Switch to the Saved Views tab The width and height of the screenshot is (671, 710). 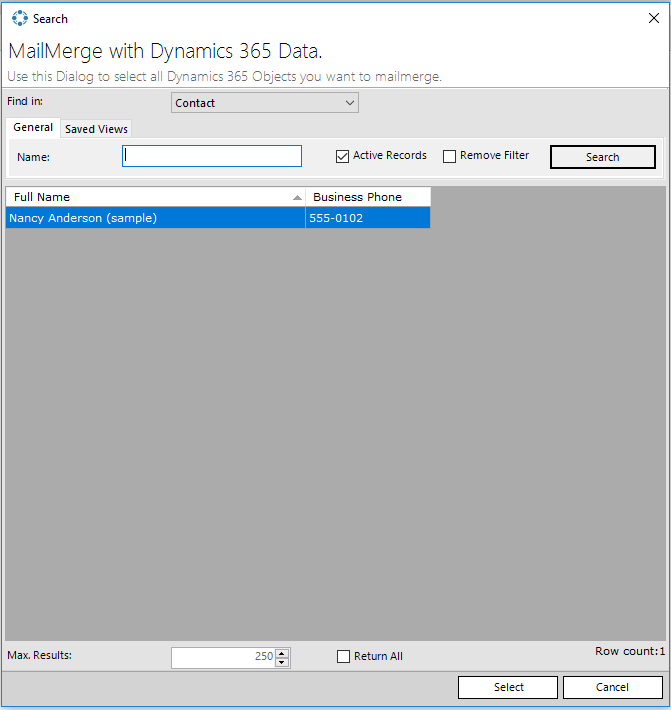(x=96, y=129)
